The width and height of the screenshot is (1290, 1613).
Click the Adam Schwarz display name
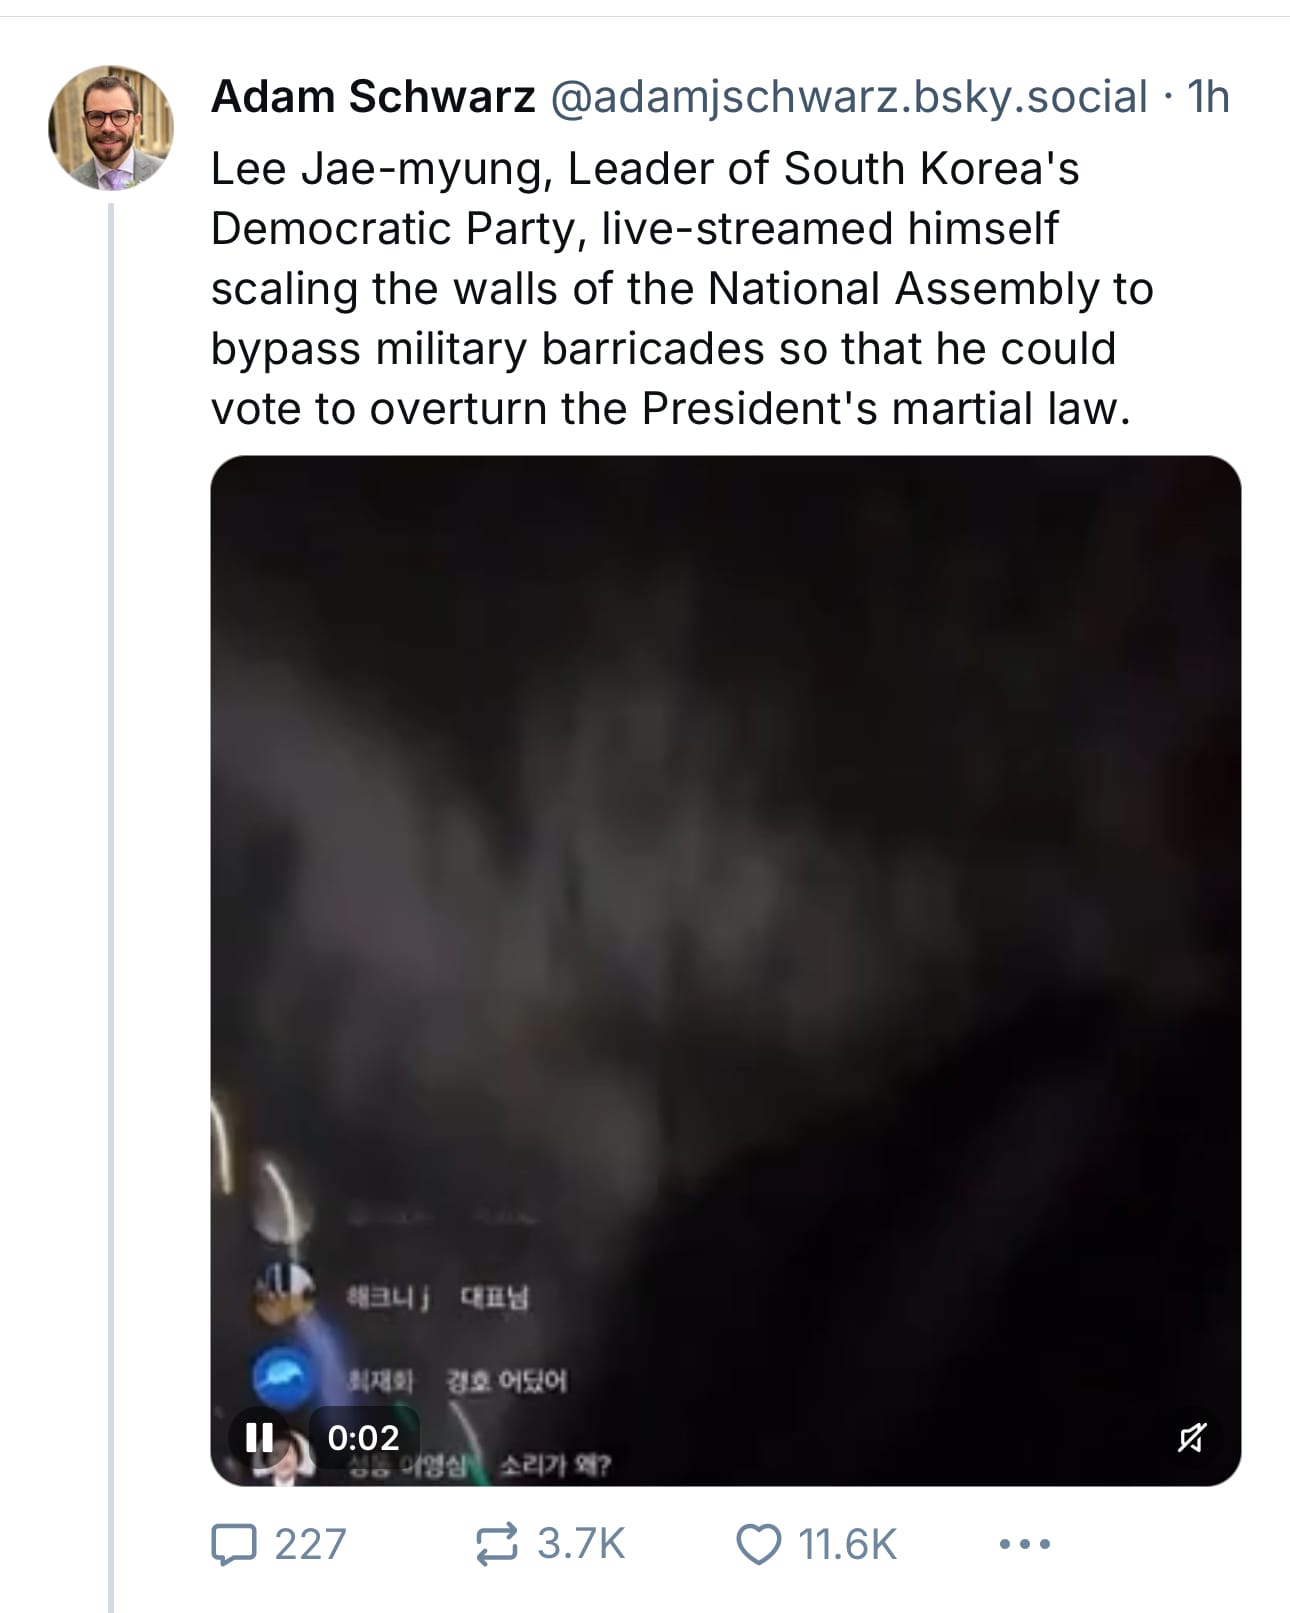373,97
